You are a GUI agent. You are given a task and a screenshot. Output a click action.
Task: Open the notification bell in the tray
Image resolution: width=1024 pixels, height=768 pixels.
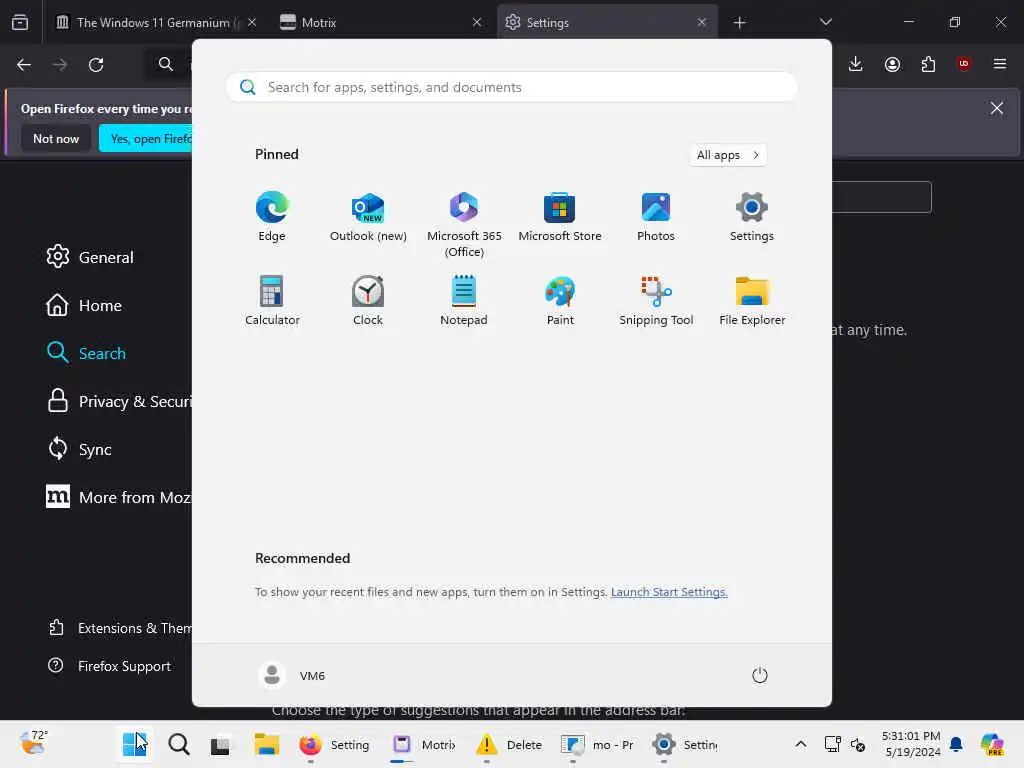click(956, 744)
